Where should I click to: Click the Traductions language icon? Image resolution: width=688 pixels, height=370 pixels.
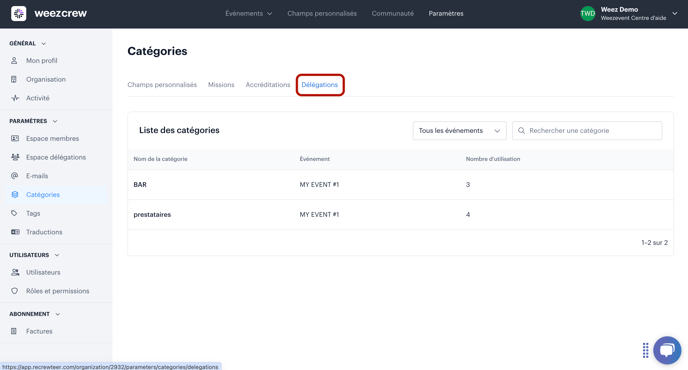(15, 232)
